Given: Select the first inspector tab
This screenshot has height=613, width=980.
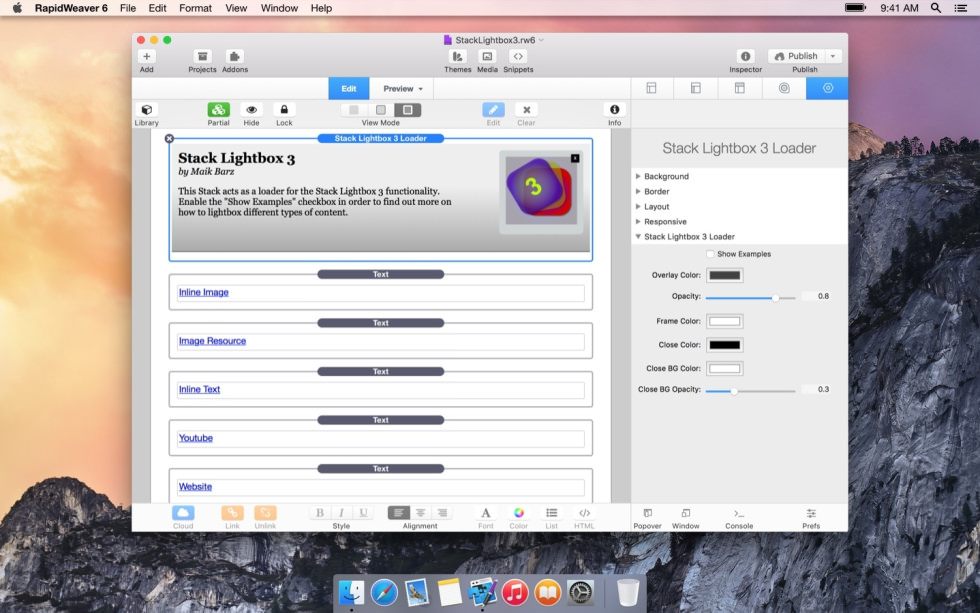Looking at the screenshot, I should click(x=651, y=88).
